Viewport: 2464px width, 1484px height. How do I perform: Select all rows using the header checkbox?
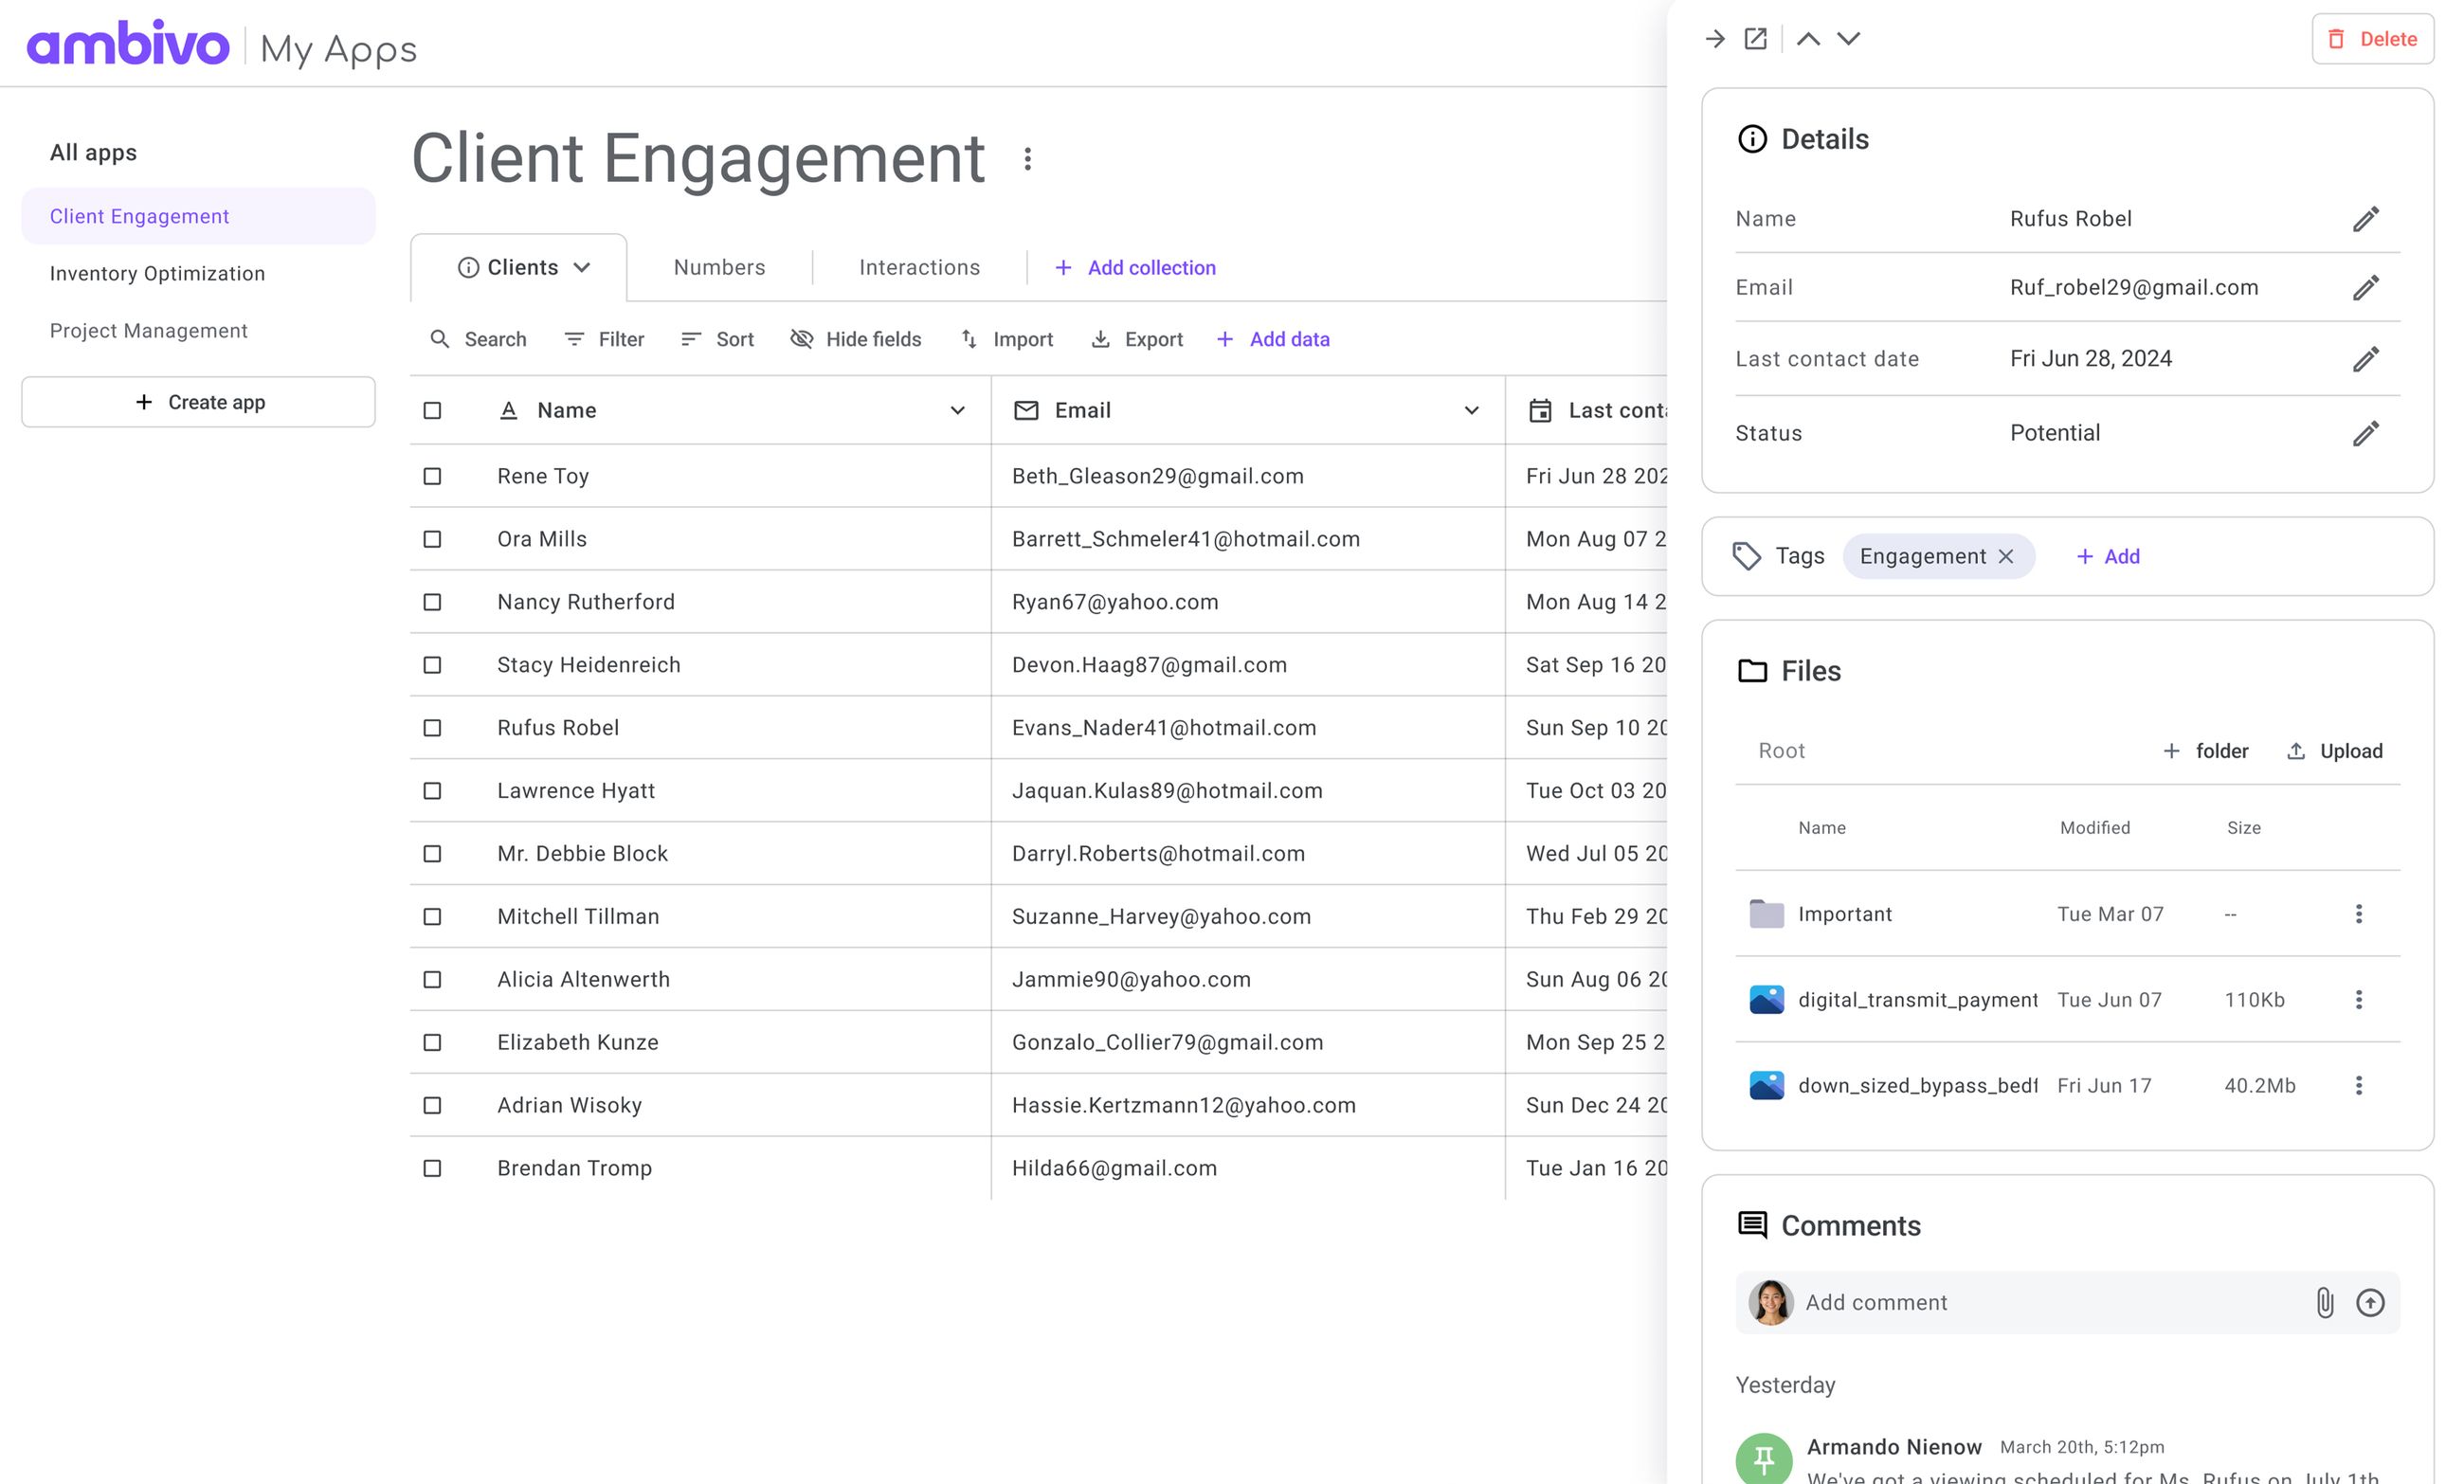[x=432, y=410]
